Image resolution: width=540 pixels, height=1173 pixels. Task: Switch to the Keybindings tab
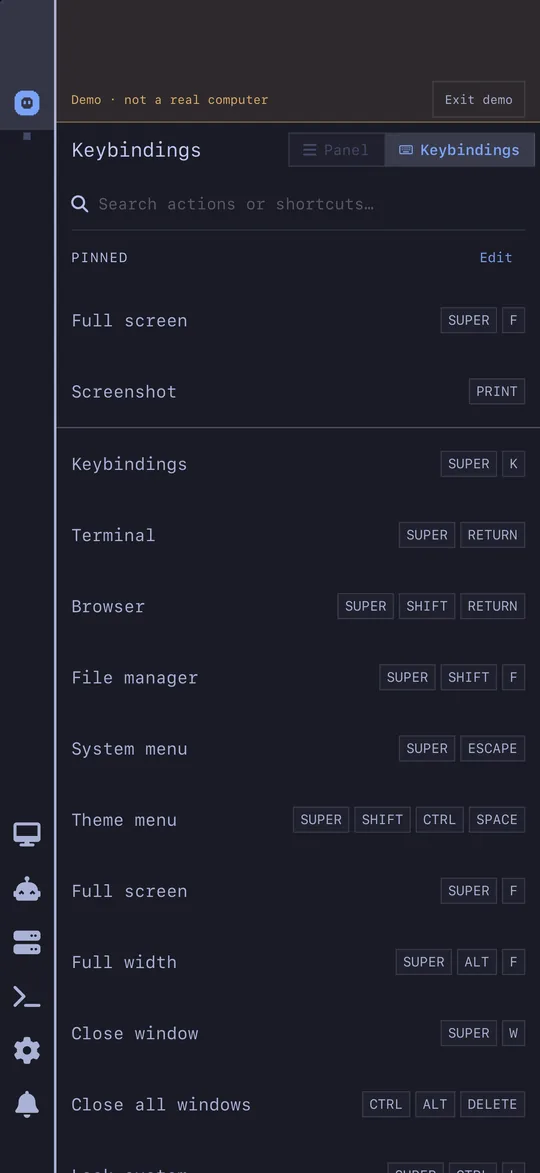(x=459, y=150)
